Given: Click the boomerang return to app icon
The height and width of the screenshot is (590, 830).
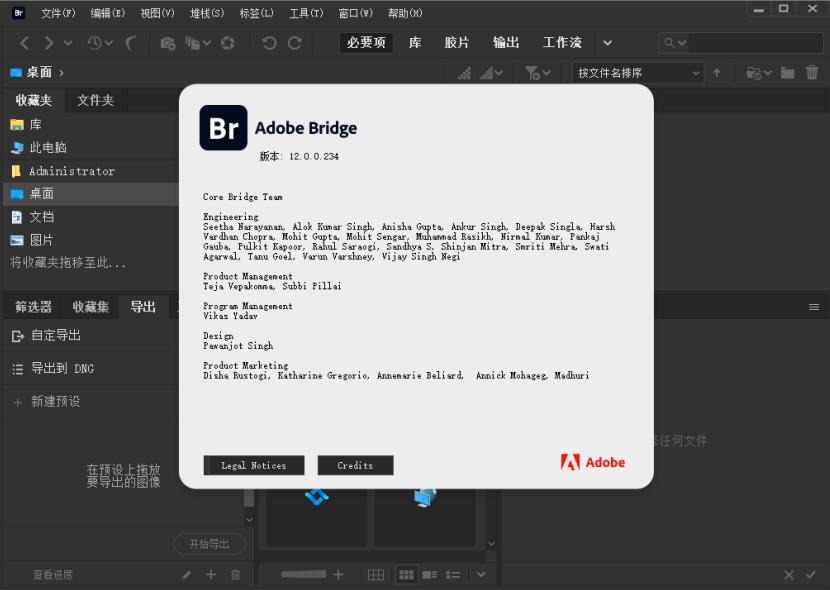Looking at the screenshot, I should click(130, 43).
